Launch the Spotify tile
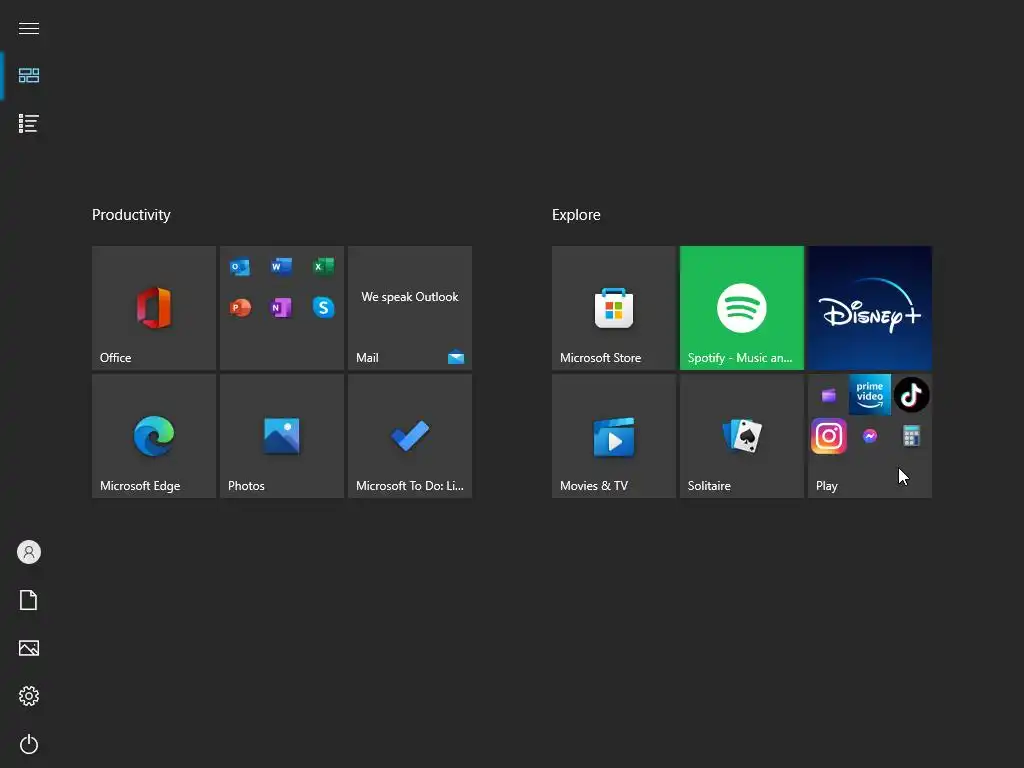Screen dimensions: 1024x768 click(742, 308)
